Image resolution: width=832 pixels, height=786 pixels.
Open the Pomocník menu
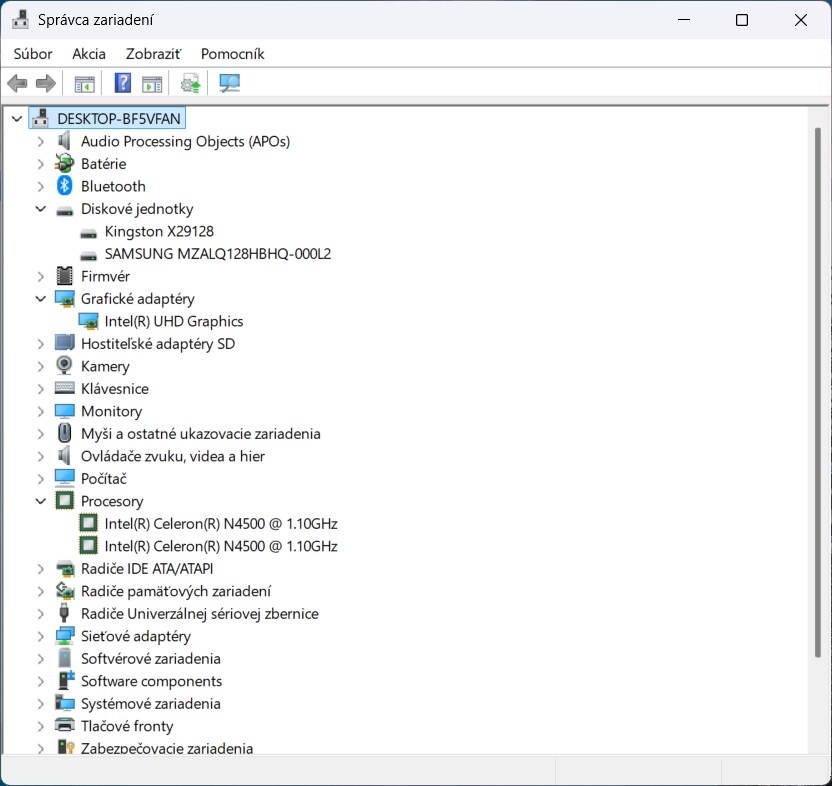pyautogui.click(x=232, y=54)
